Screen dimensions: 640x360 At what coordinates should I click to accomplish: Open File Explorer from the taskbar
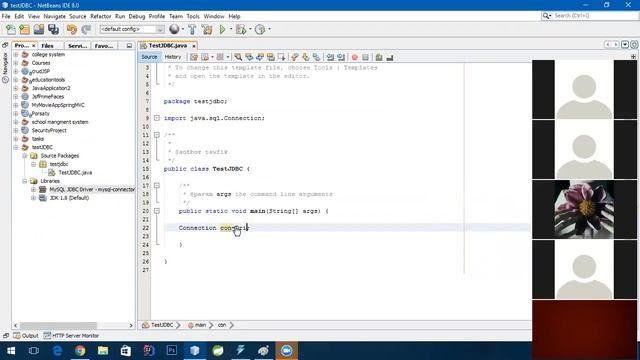click(103, 351)
